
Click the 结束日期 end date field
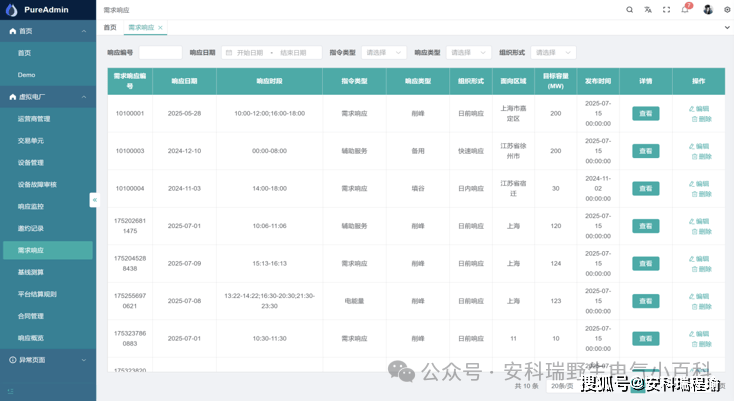(293, 53)
